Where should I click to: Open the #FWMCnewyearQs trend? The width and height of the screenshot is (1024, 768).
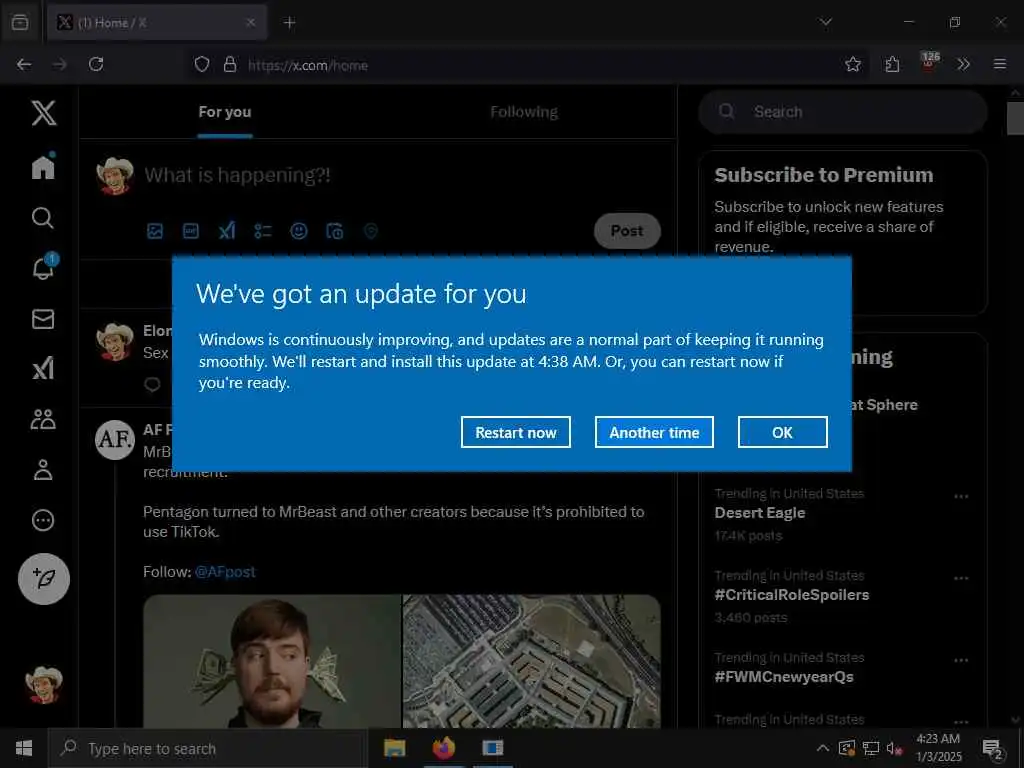pyautogui.click(x=784, y=677)
